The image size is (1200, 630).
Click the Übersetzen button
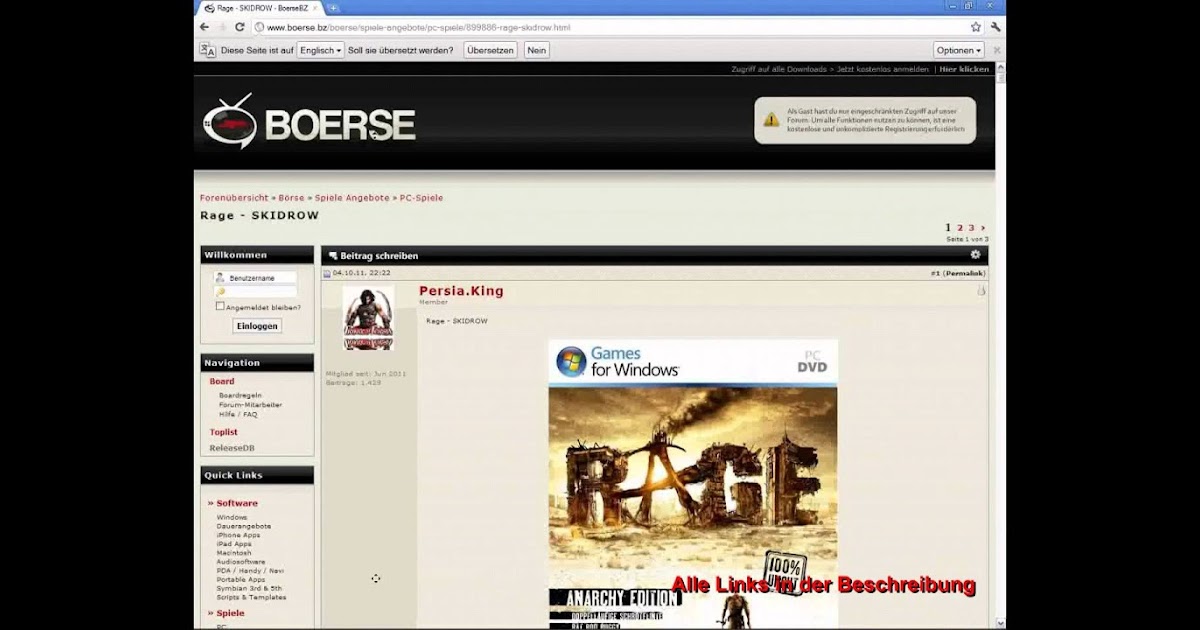490,50
